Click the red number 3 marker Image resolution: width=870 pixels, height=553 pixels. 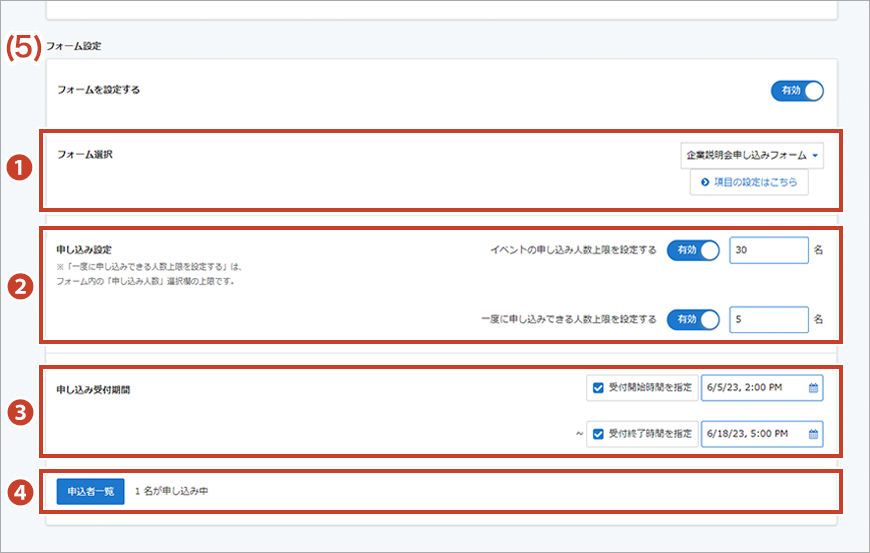17,410
